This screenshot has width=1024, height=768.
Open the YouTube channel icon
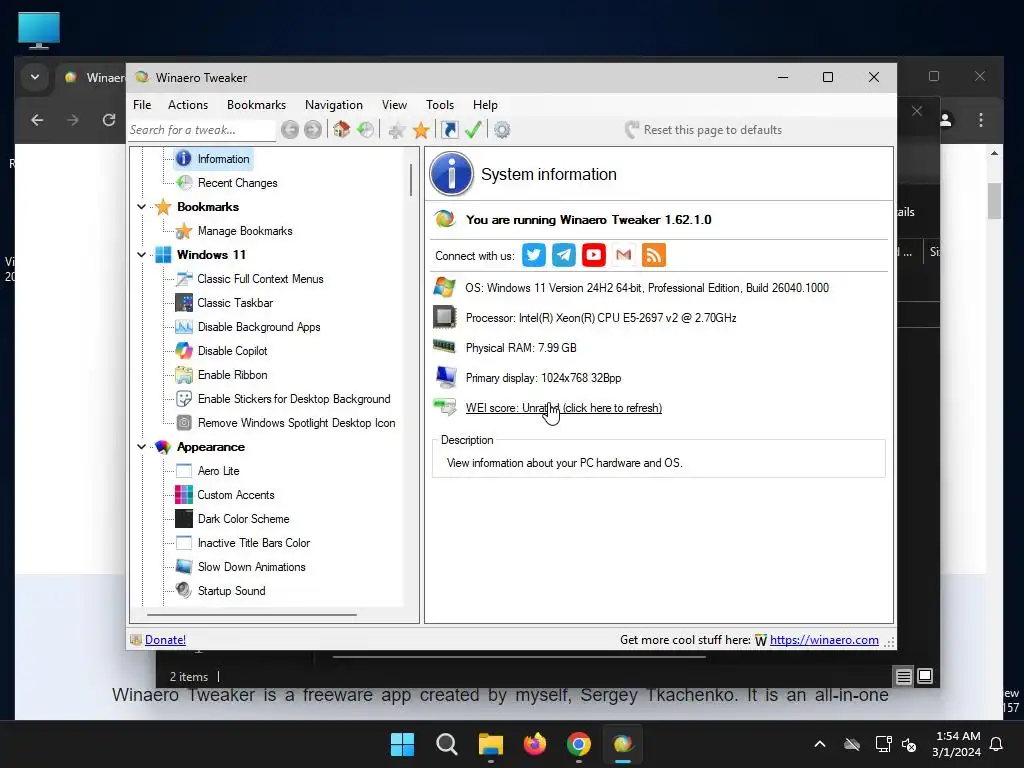click(594, 255)
